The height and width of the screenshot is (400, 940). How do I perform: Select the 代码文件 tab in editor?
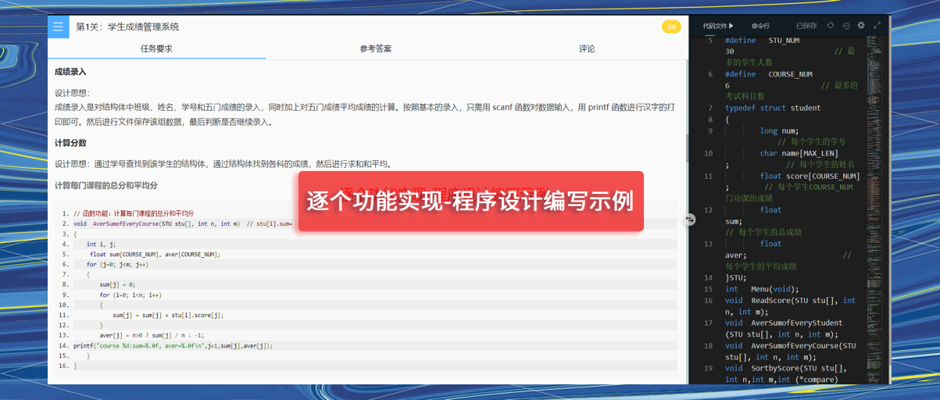coord(718,26)
